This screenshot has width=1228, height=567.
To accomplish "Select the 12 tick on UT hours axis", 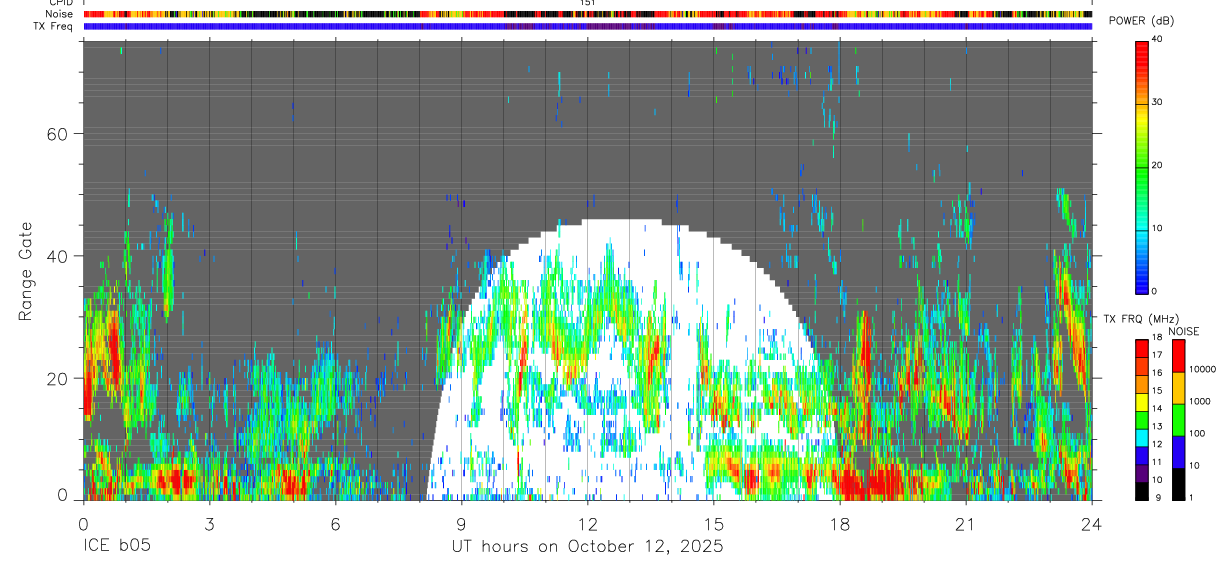I will pyautogui.click(x=587, y=523).
